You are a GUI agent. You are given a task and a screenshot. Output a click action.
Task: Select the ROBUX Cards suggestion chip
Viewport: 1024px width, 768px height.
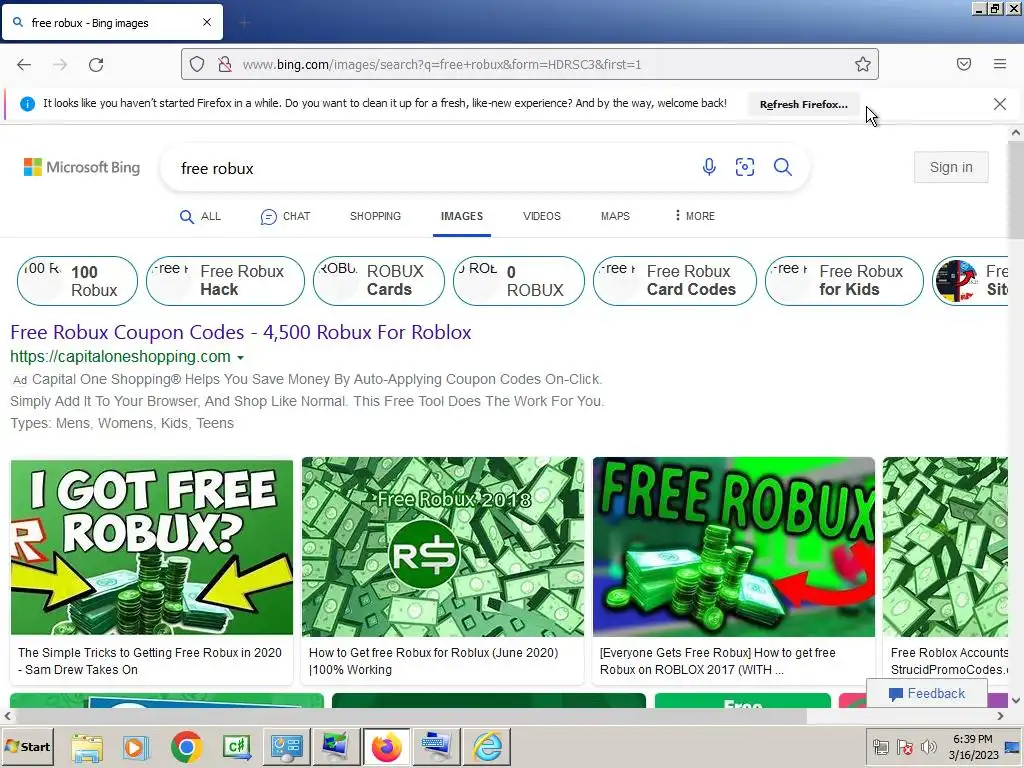click(379, 281)
